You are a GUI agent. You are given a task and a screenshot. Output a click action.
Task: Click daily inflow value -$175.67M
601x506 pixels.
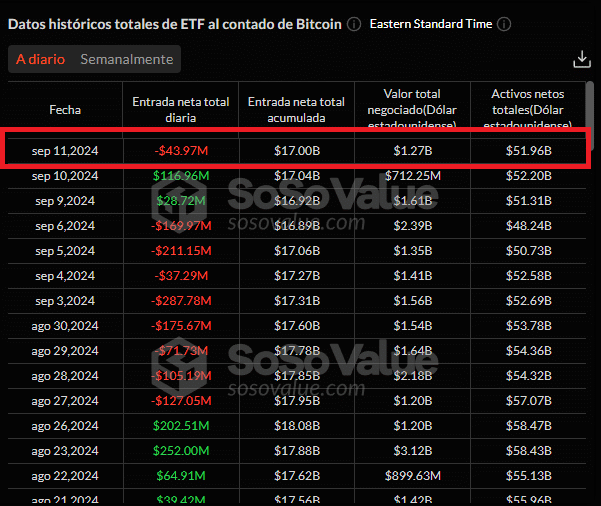click(181, 326)
